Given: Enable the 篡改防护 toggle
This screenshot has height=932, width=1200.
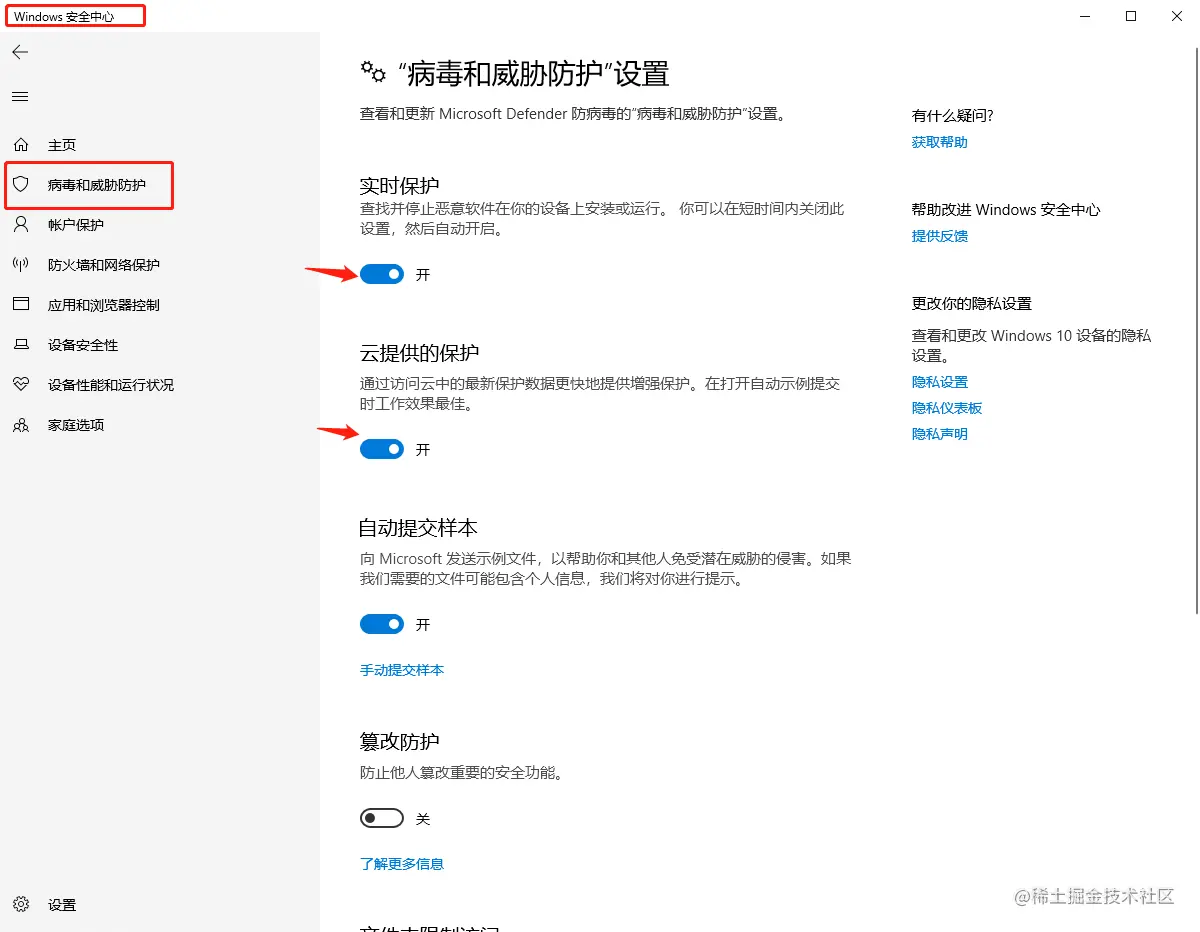Looking at the screenshot, I should pos(382,819).
